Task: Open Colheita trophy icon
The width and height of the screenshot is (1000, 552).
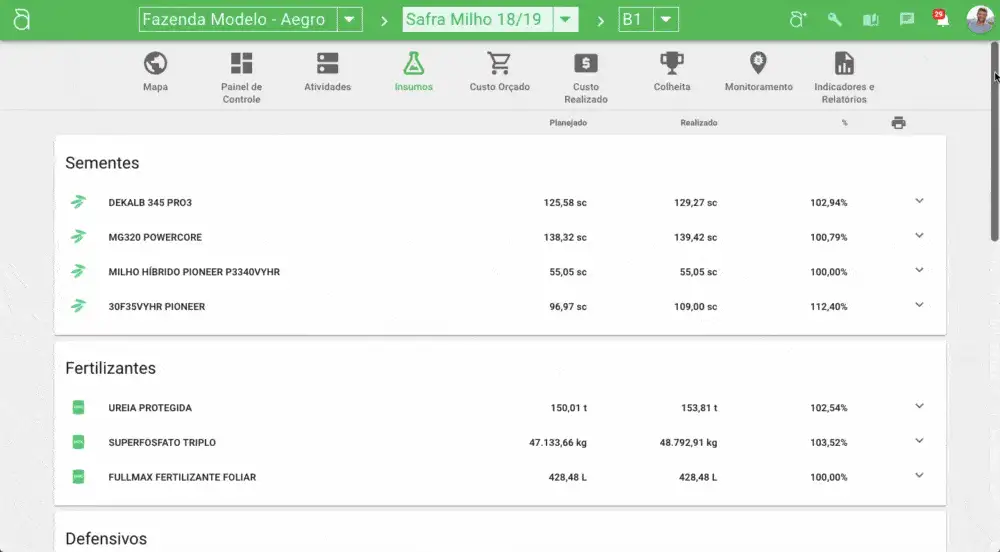Action: [672, 65]
